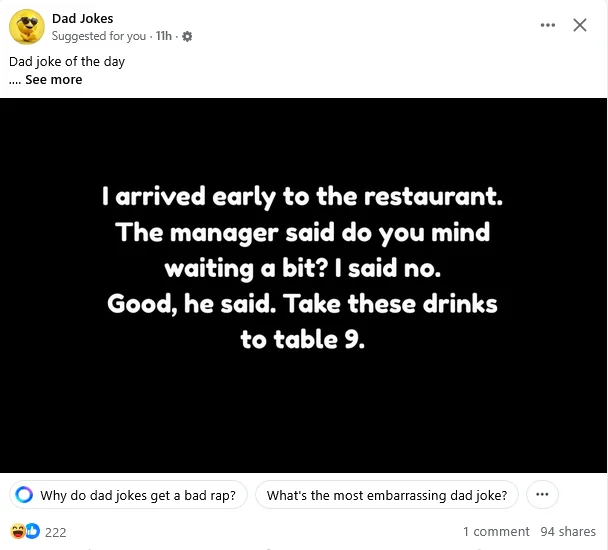This screenshot has height=550, width=608.
Task: Click the Meta AI circle icon
Action: click(25, 495)
